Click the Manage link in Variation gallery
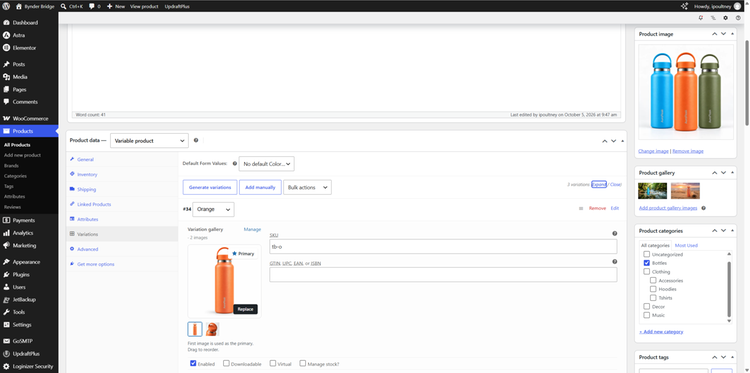750x373 pixels. tap(252, 230)
